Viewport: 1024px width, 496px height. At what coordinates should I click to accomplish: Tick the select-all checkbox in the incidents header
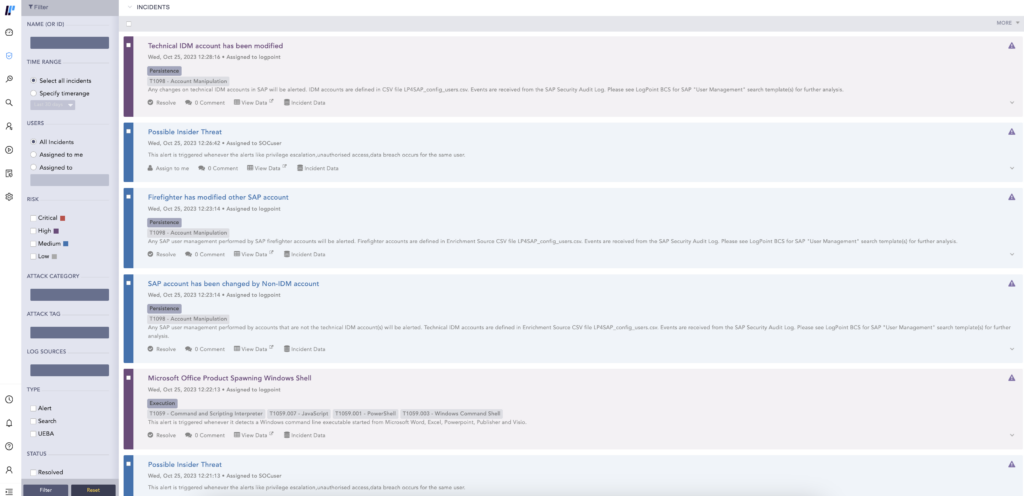pos(129,23)
